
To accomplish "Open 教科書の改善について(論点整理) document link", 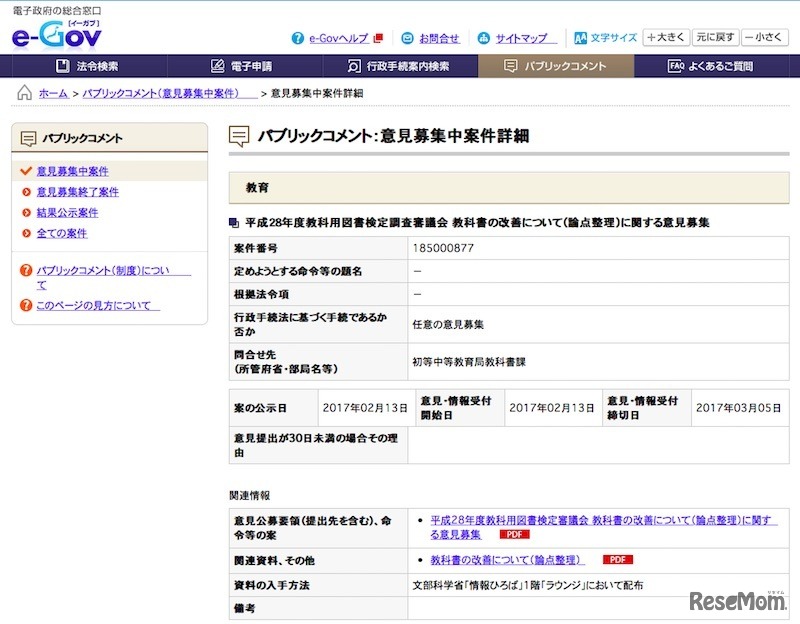I will tap(507, 560).
